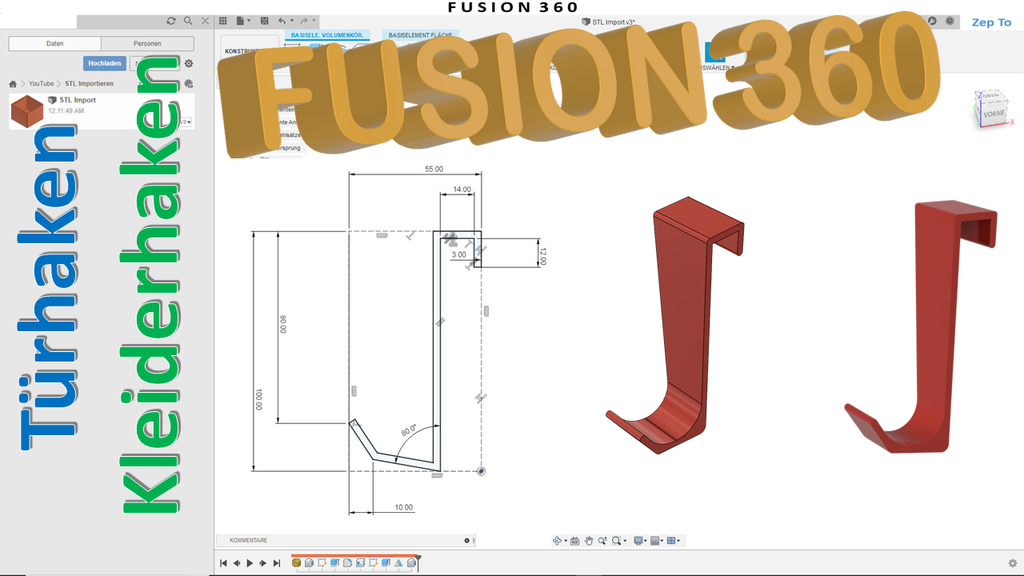This screenshot has width=1024, height=576.
Task: Step the timeline back one feature
Action: pyautogui.click(x=236, y=563)
